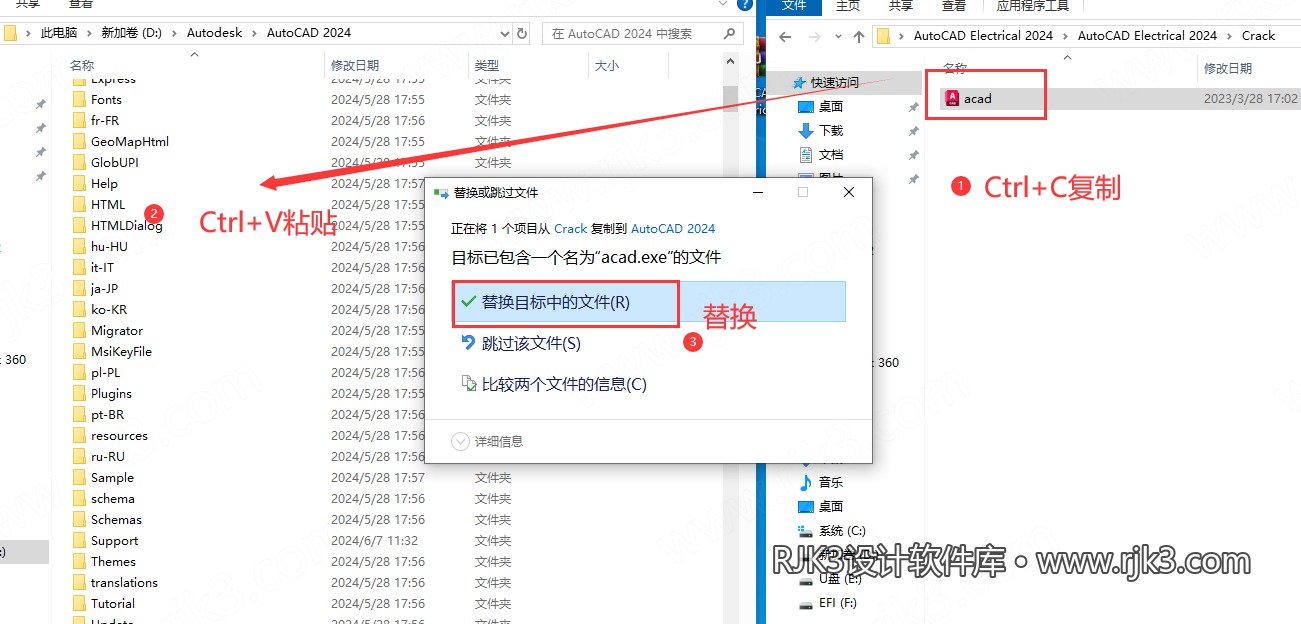Select the Tutorial folder name
The image size is (1301, 624).
[113, 603]
